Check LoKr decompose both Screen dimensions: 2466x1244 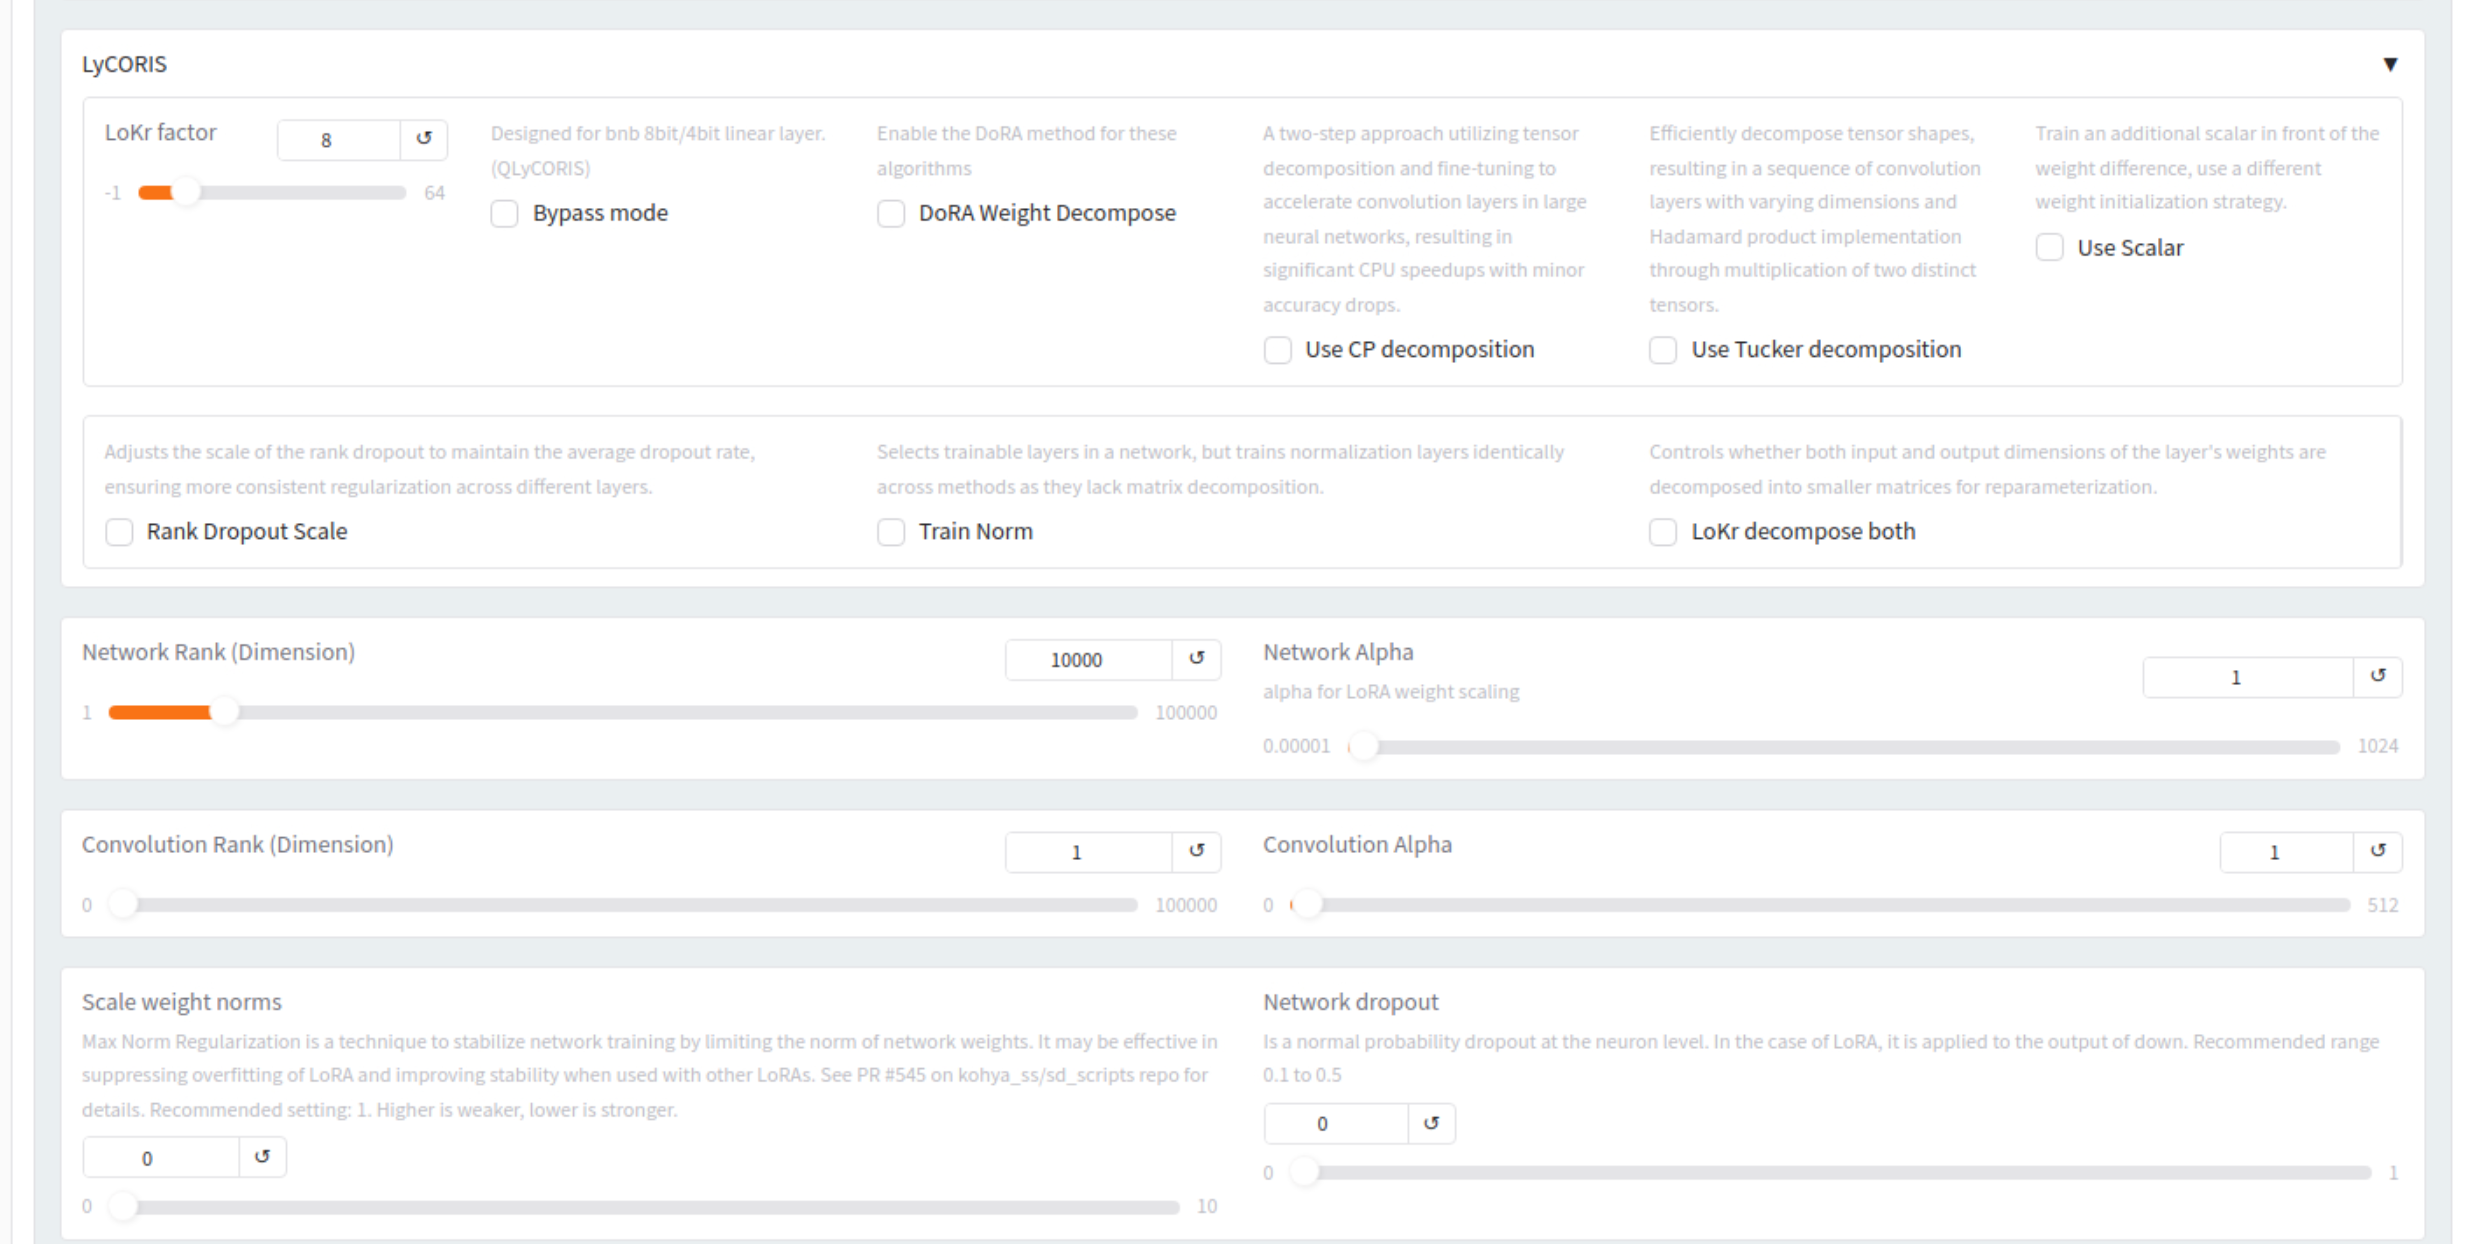click(x=1663, y=532)
